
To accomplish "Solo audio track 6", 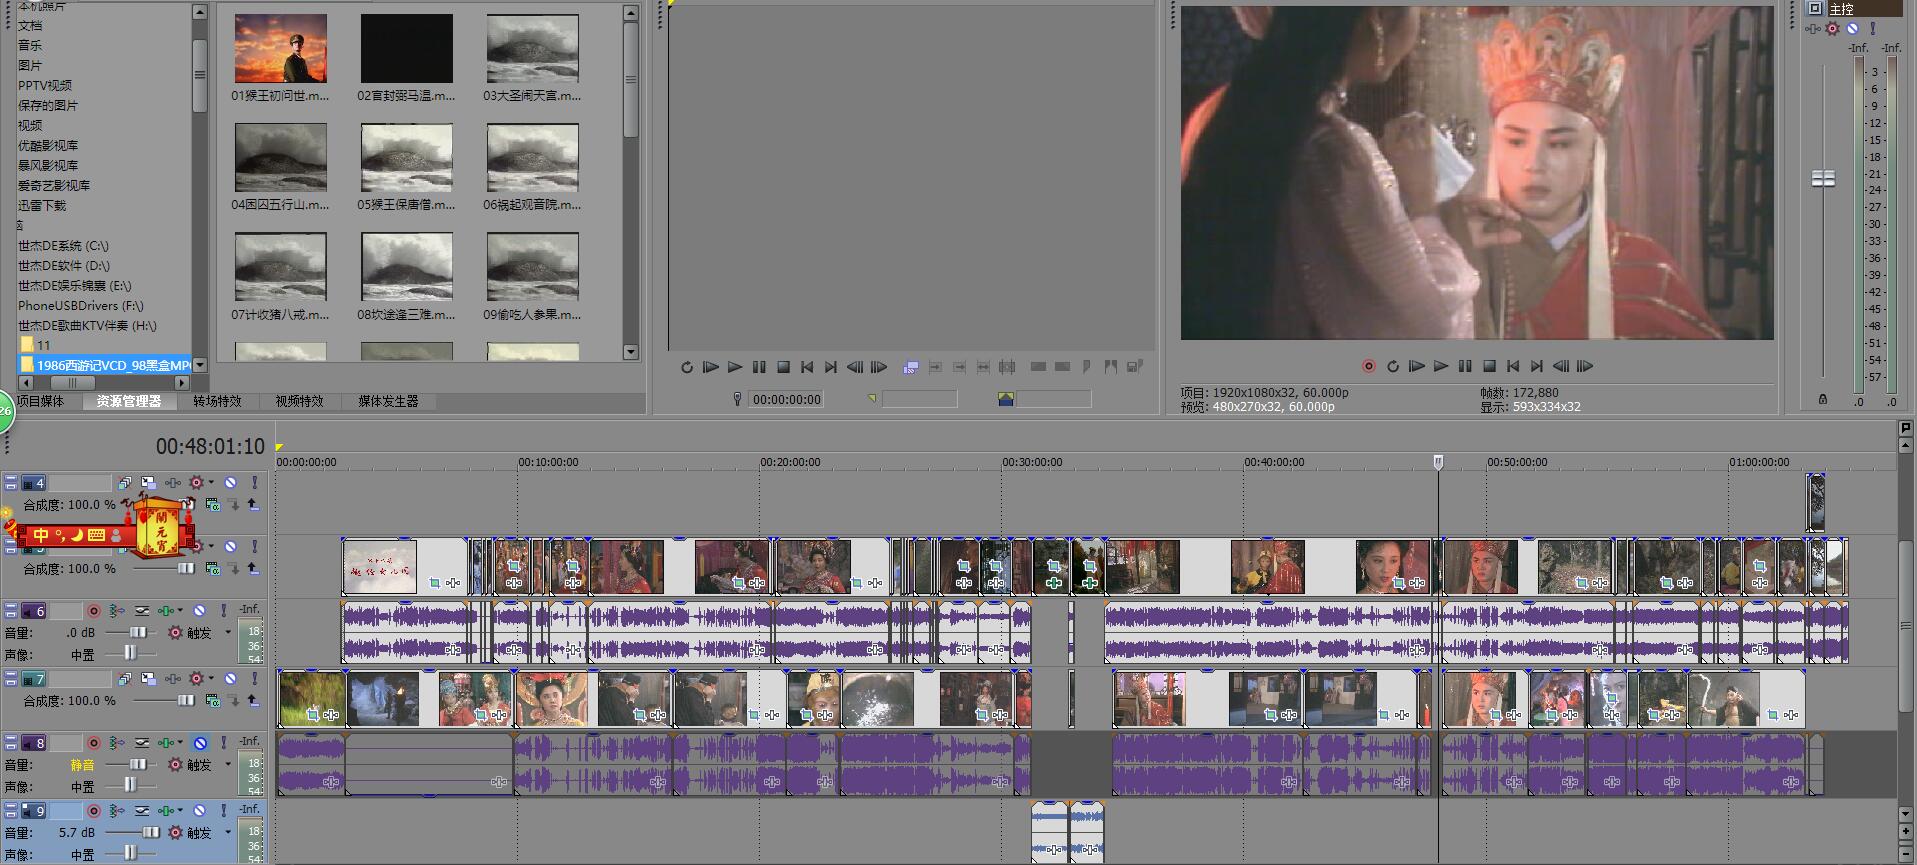I will (224, 610).
